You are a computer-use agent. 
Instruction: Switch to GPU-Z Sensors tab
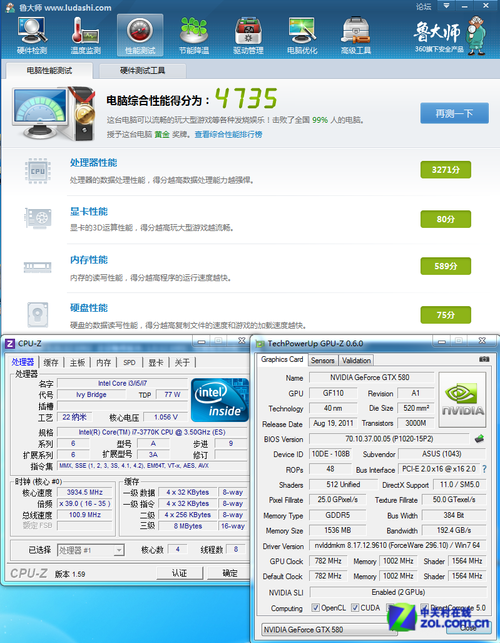point(322,360)
